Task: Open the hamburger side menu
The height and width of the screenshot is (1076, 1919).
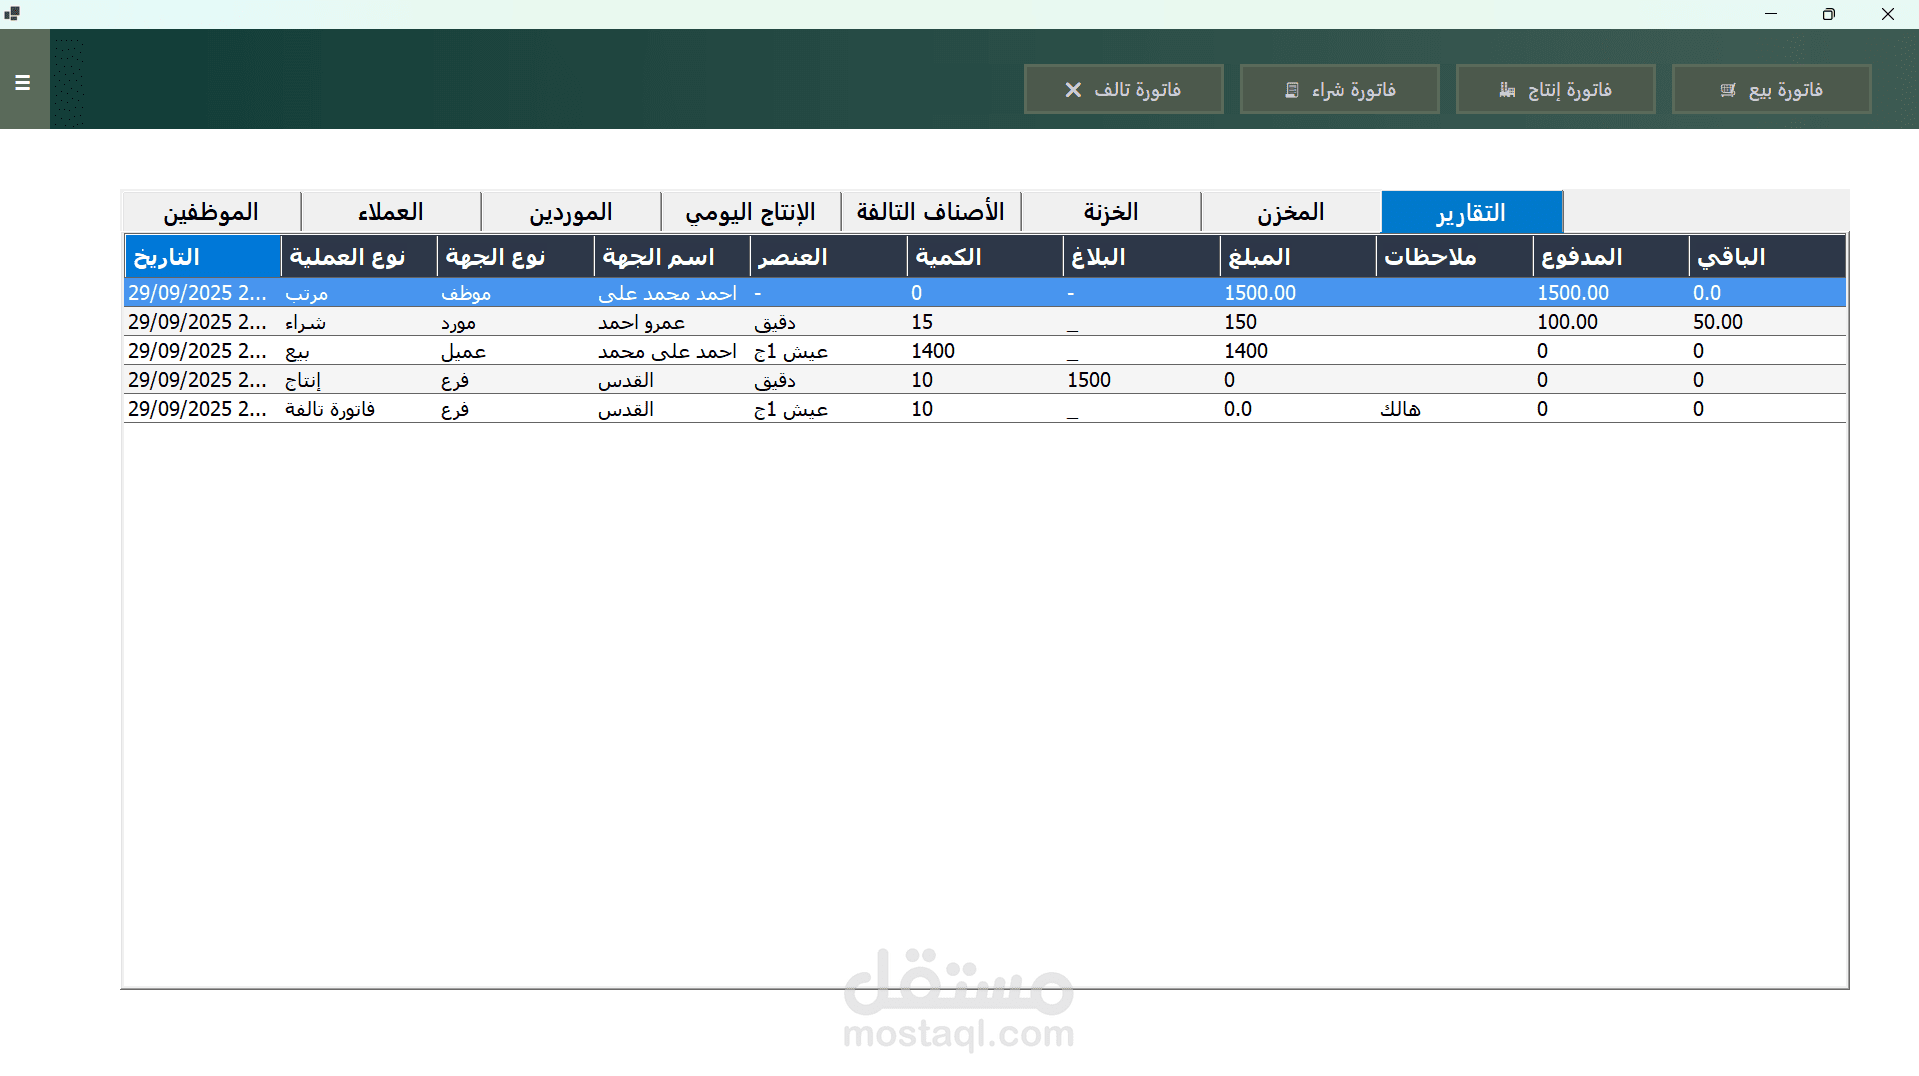Action: coord(23,83)
